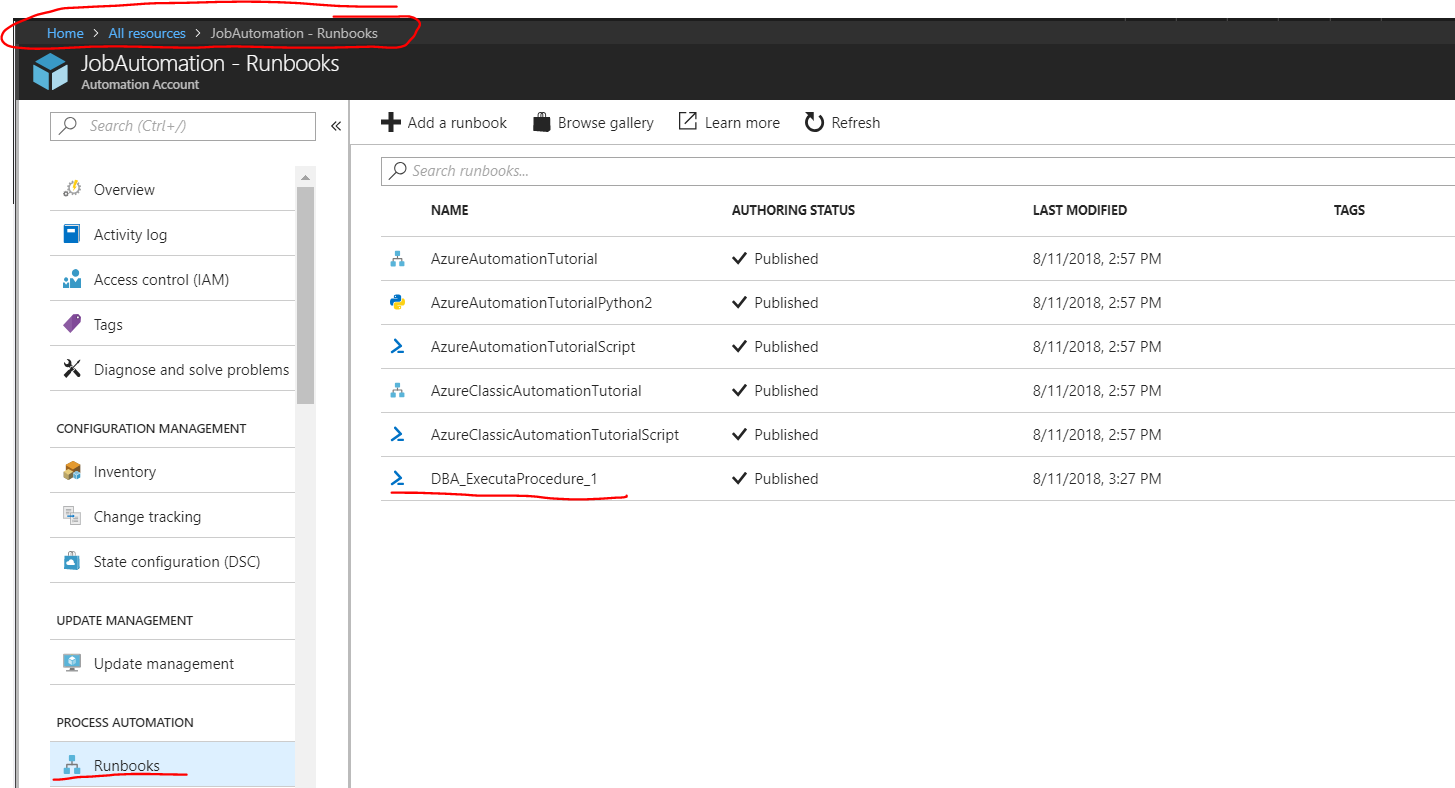Open the DBA_ExecutaProcedure_1 runbook
This screenshot has height=788, width=1455.
(x=514, y=479)
